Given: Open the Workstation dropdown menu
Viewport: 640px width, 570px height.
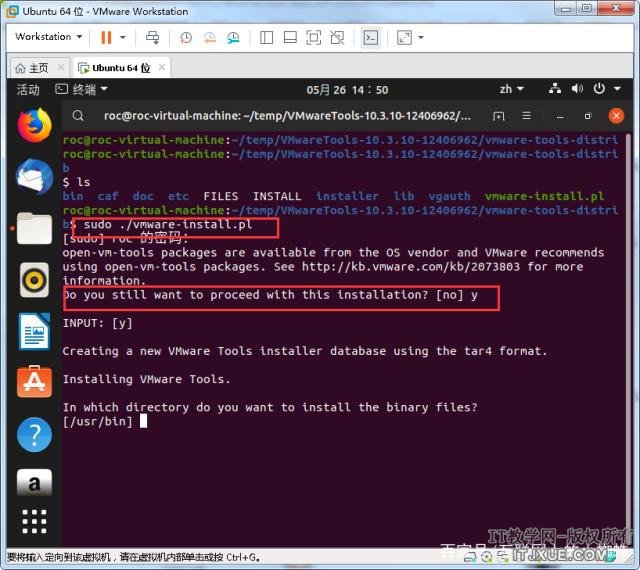Looking at the screenshot, I should click(x=48, y=37).
